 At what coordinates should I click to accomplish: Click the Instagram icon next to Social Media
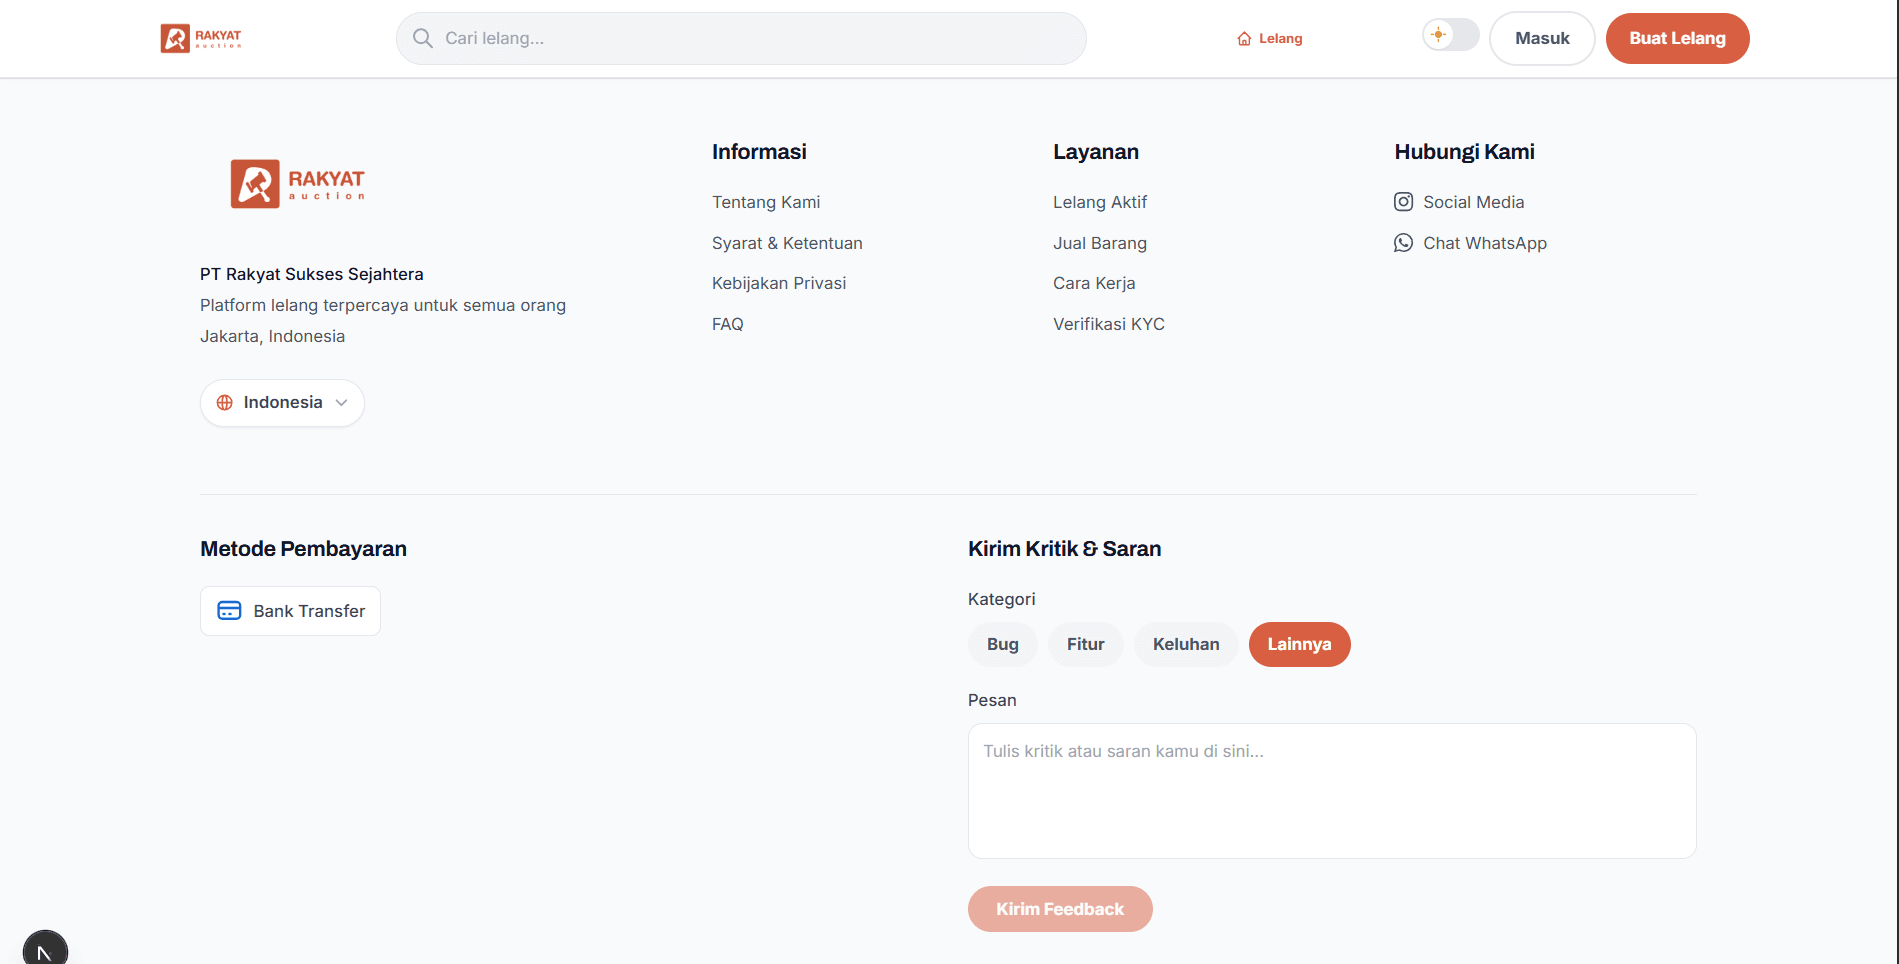(1403, 202)
